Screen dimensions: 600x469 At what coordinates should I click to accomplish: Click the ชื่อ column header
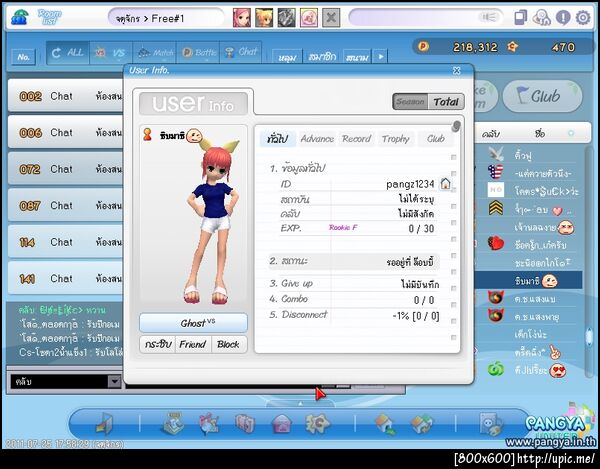[540, 134]
